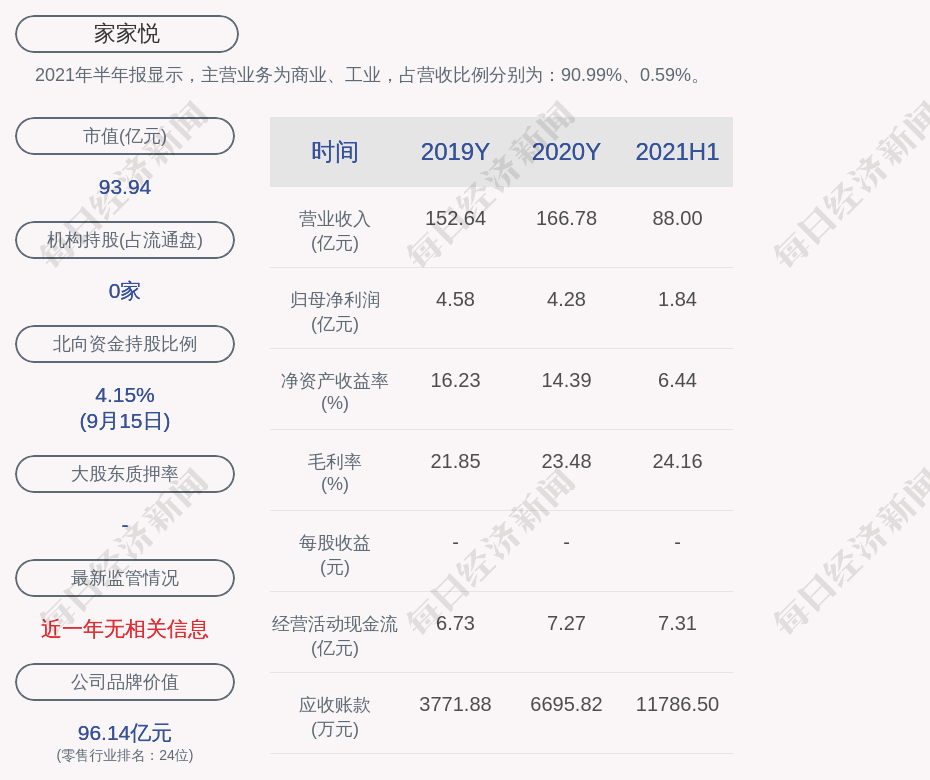Screen dimensions: 930x780
Task: Click ROE value 14.39
Action: [x=566, y=380]
